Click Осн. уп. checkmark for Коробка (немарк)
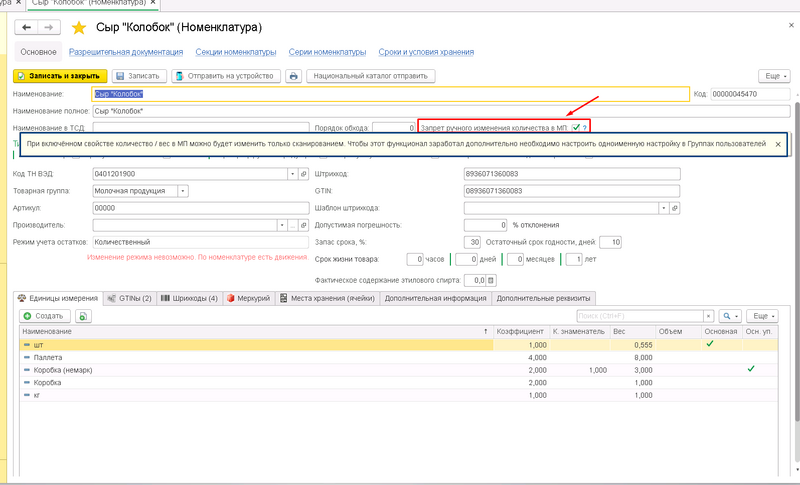This screenshot has width=800, height=485. tap(751, 369)
